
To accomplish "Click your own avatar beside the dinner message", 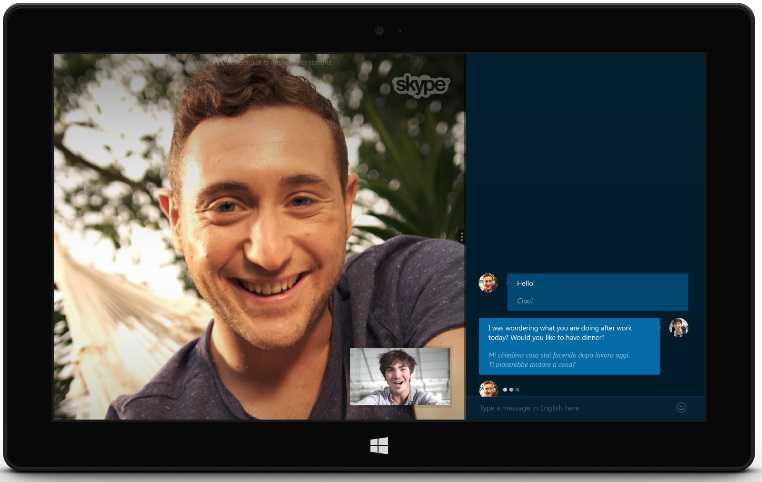I will pyautogui.click(x=678, y=327).
